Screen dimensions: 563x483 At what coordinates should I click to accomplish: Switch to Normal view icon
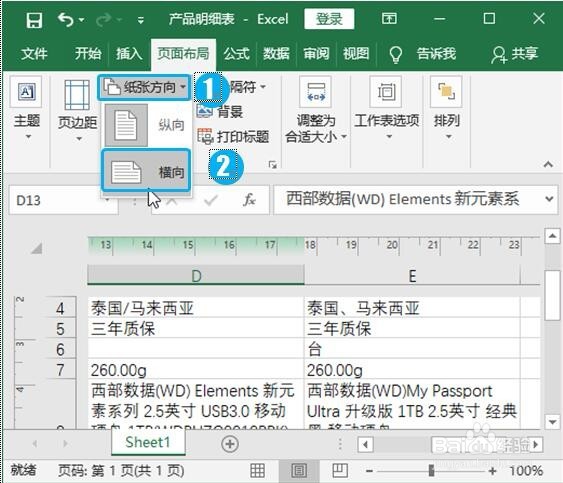pos(257,470)
